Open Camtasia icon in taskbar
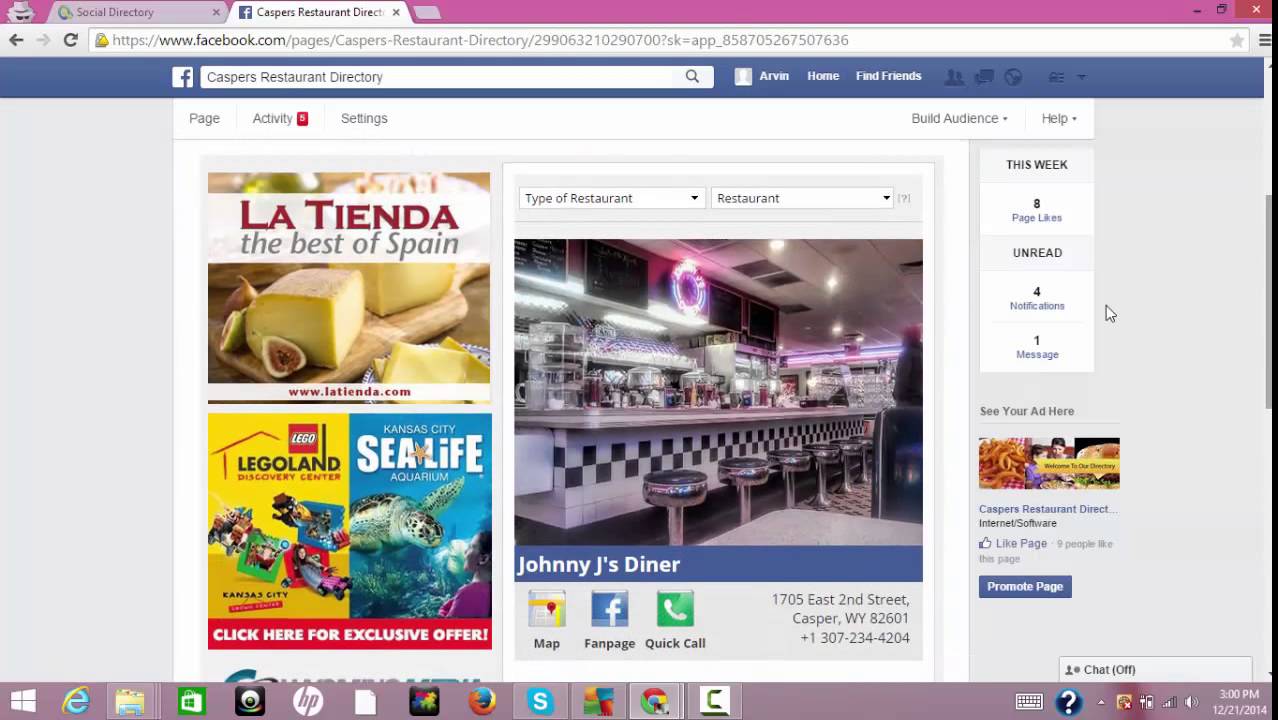This screenshot has height=720, width=1278. [x=714, y=701]
